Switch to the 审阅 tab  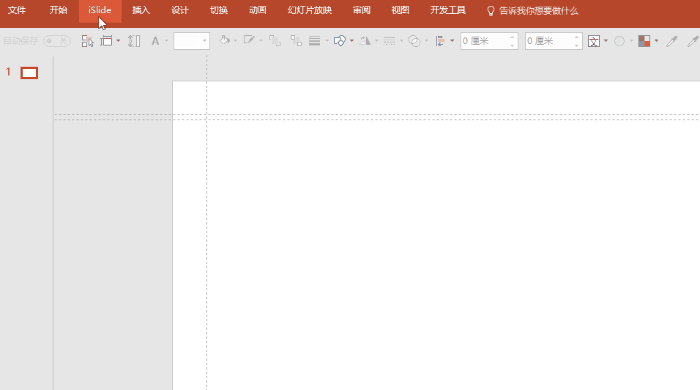point(362,10)
